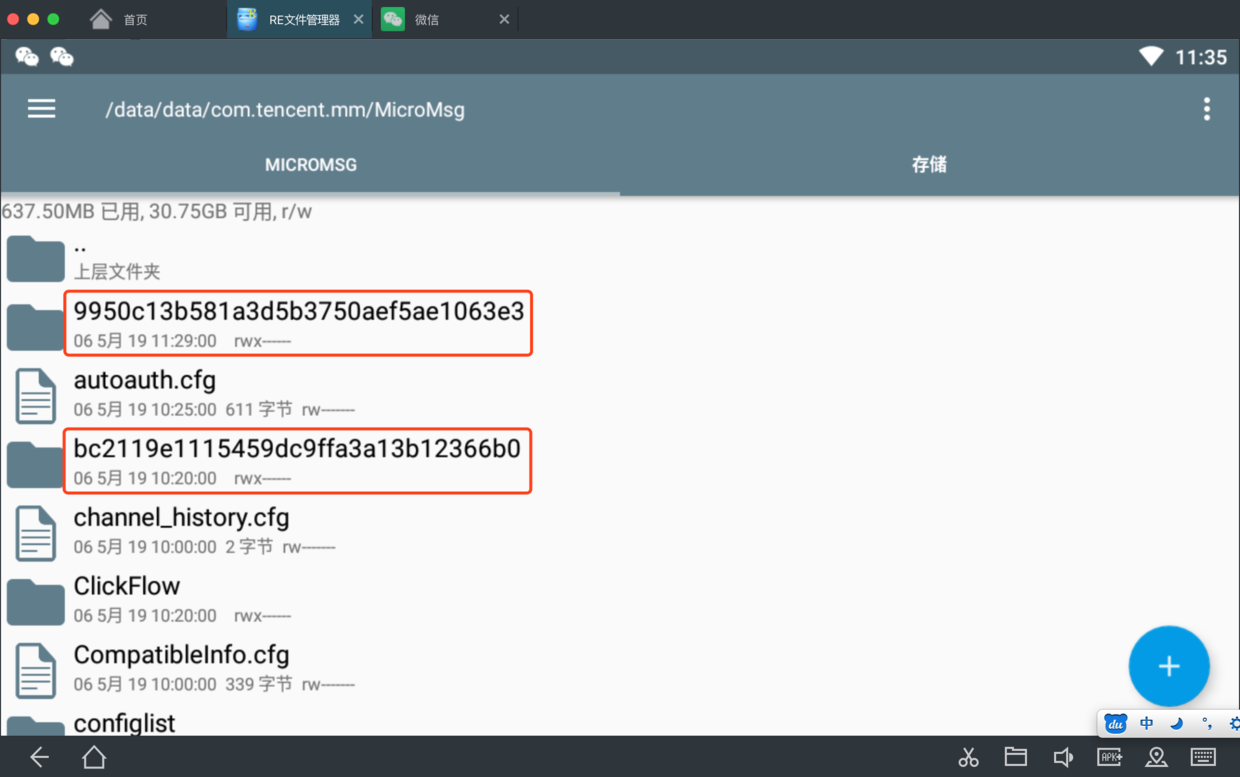Click the folder icon of 9950c13b581a3d5b3750aef5ae1063e3
The image size is (1240, 777).
coord(35,327)
